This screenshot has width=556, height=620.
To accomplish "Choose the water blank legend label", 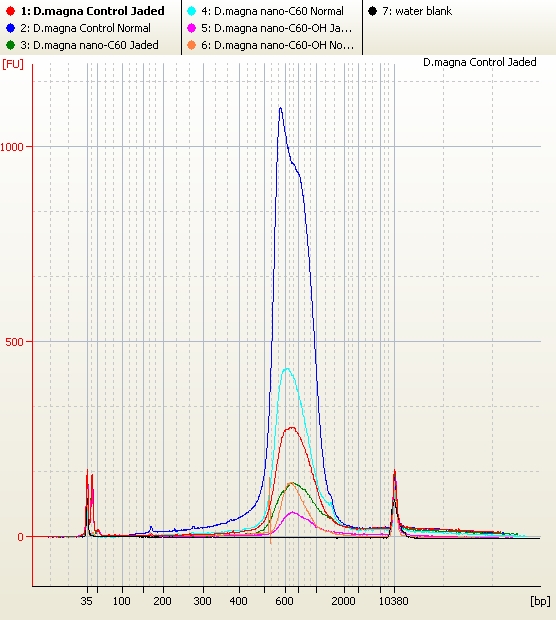I will coord(417,11).
